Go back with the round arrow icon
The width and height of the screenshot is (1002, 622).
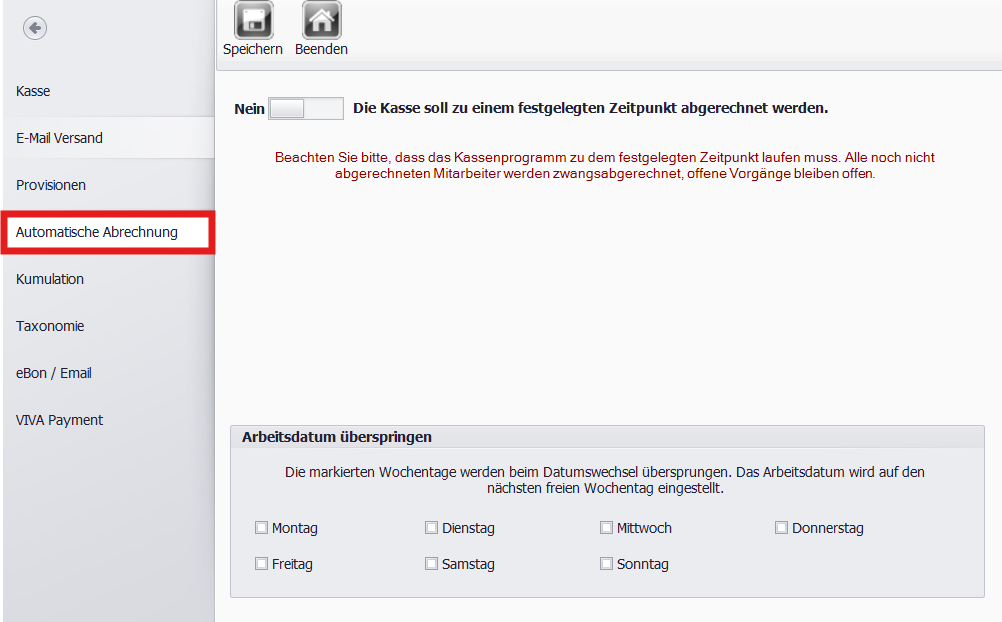(x=35, y=28)
